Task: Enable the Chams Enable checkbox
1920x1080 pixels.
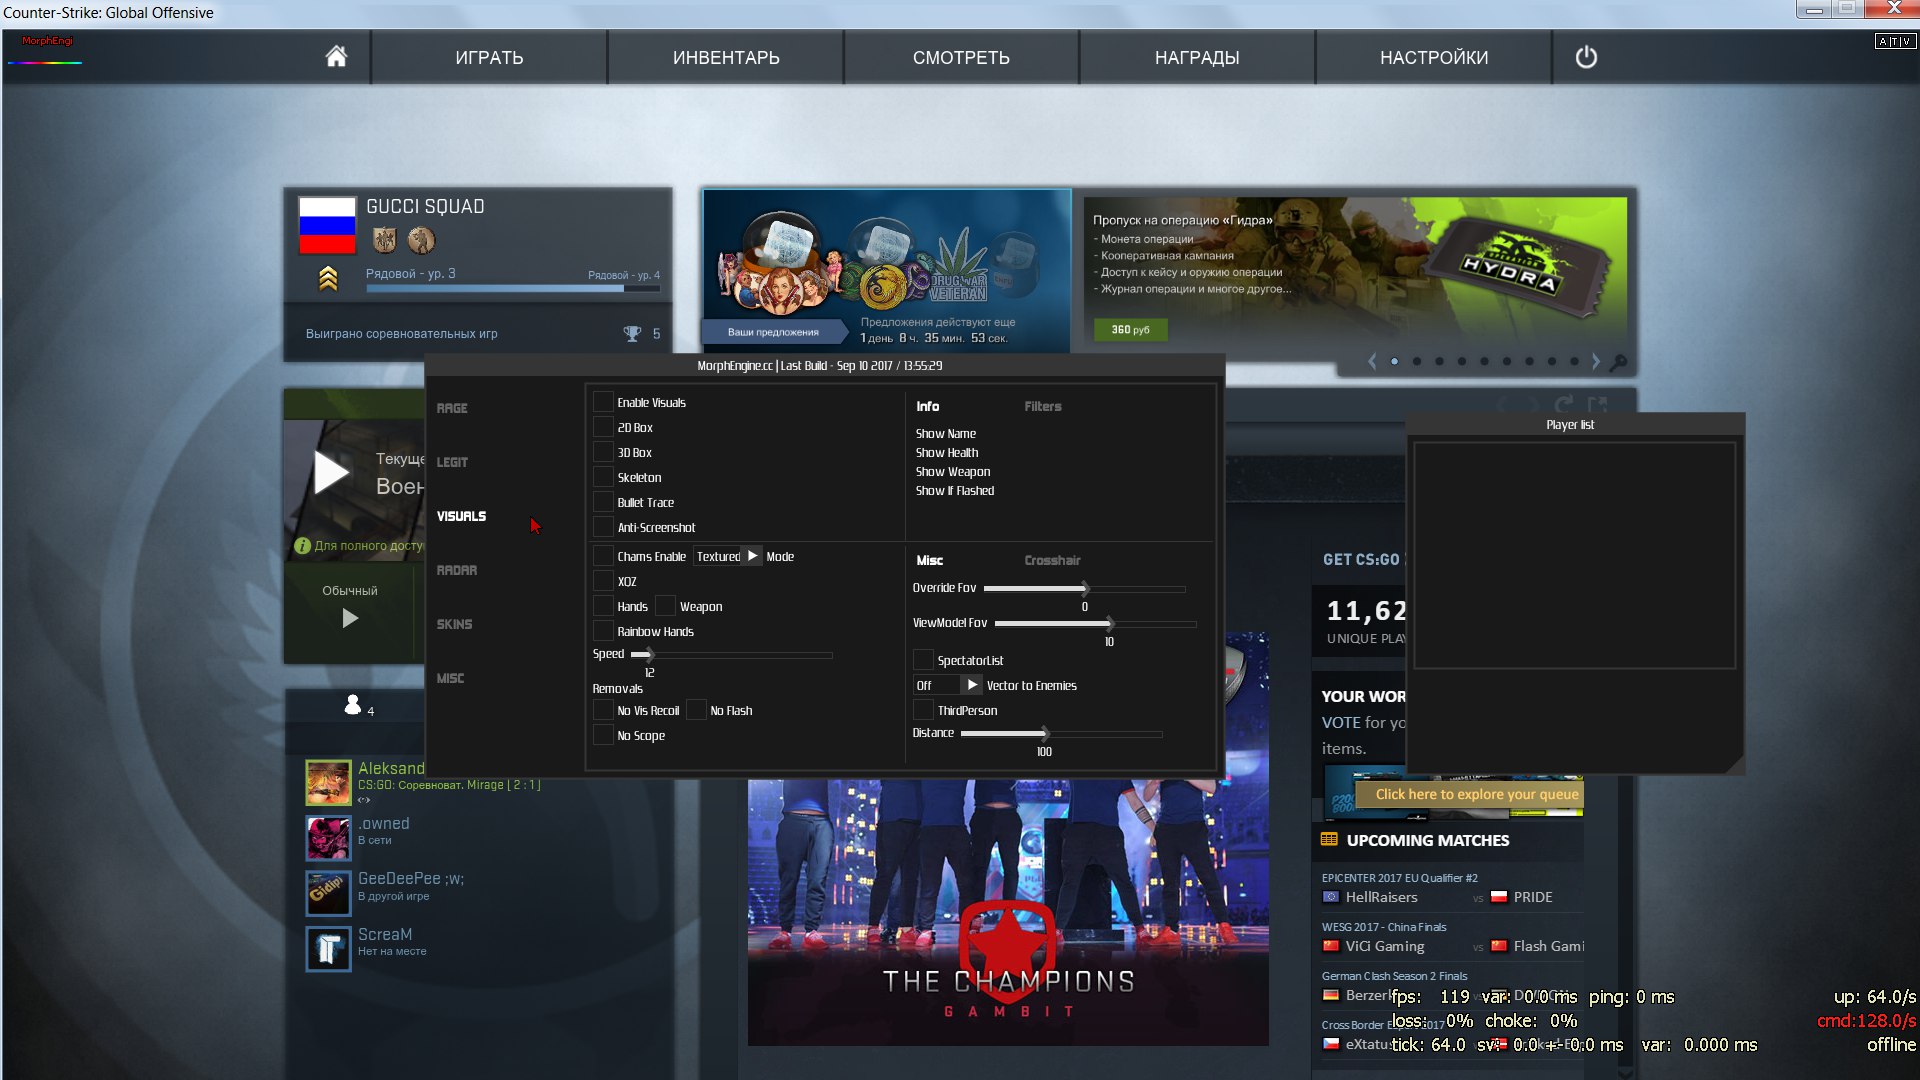Action: click(603, 556)
